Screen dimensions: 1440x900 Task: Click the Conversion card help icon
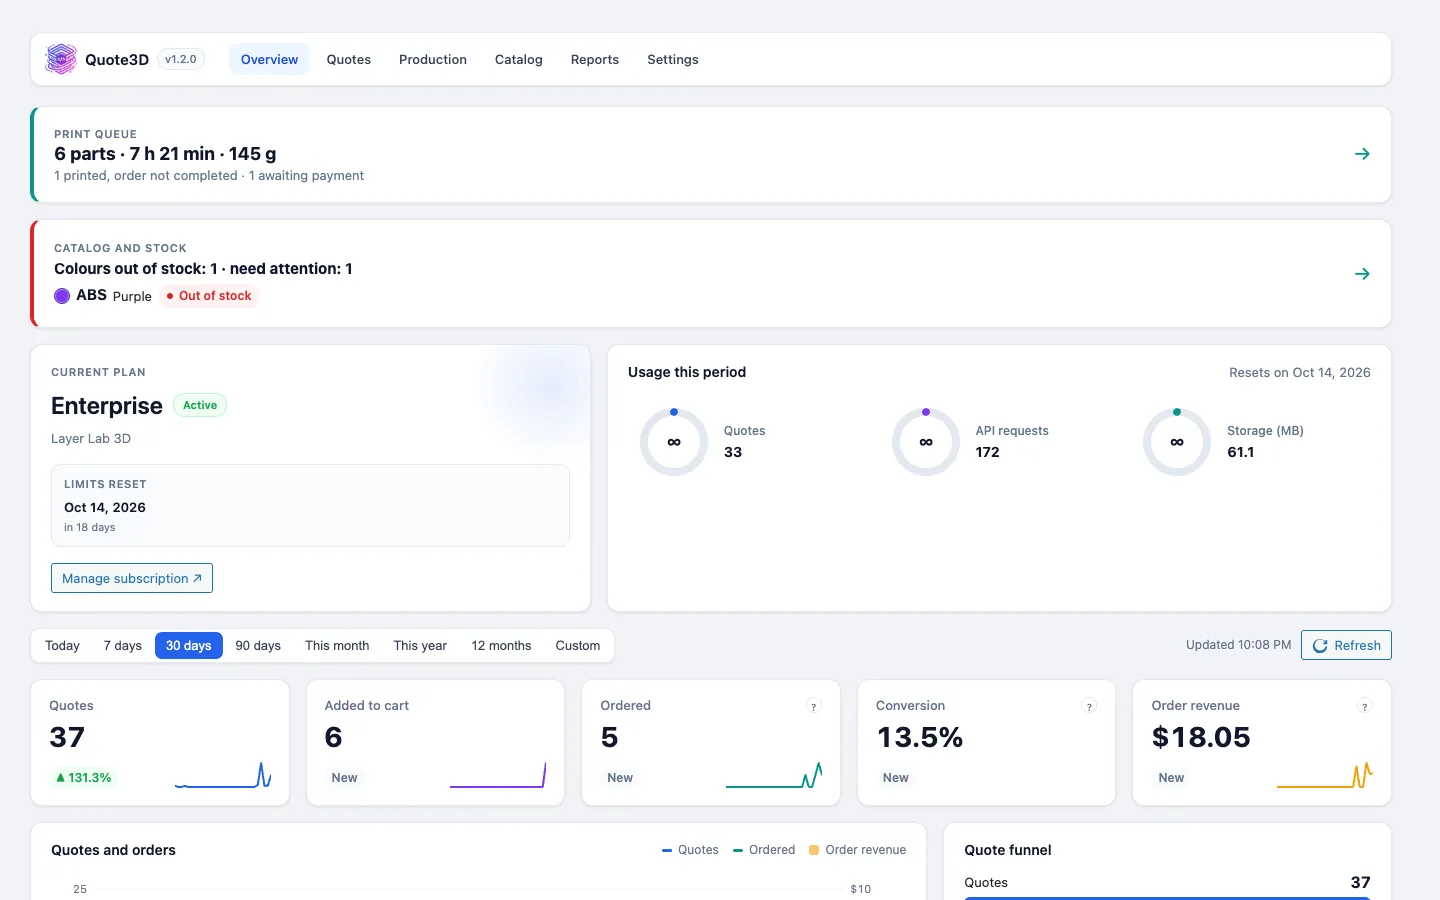coord(1089,706)
